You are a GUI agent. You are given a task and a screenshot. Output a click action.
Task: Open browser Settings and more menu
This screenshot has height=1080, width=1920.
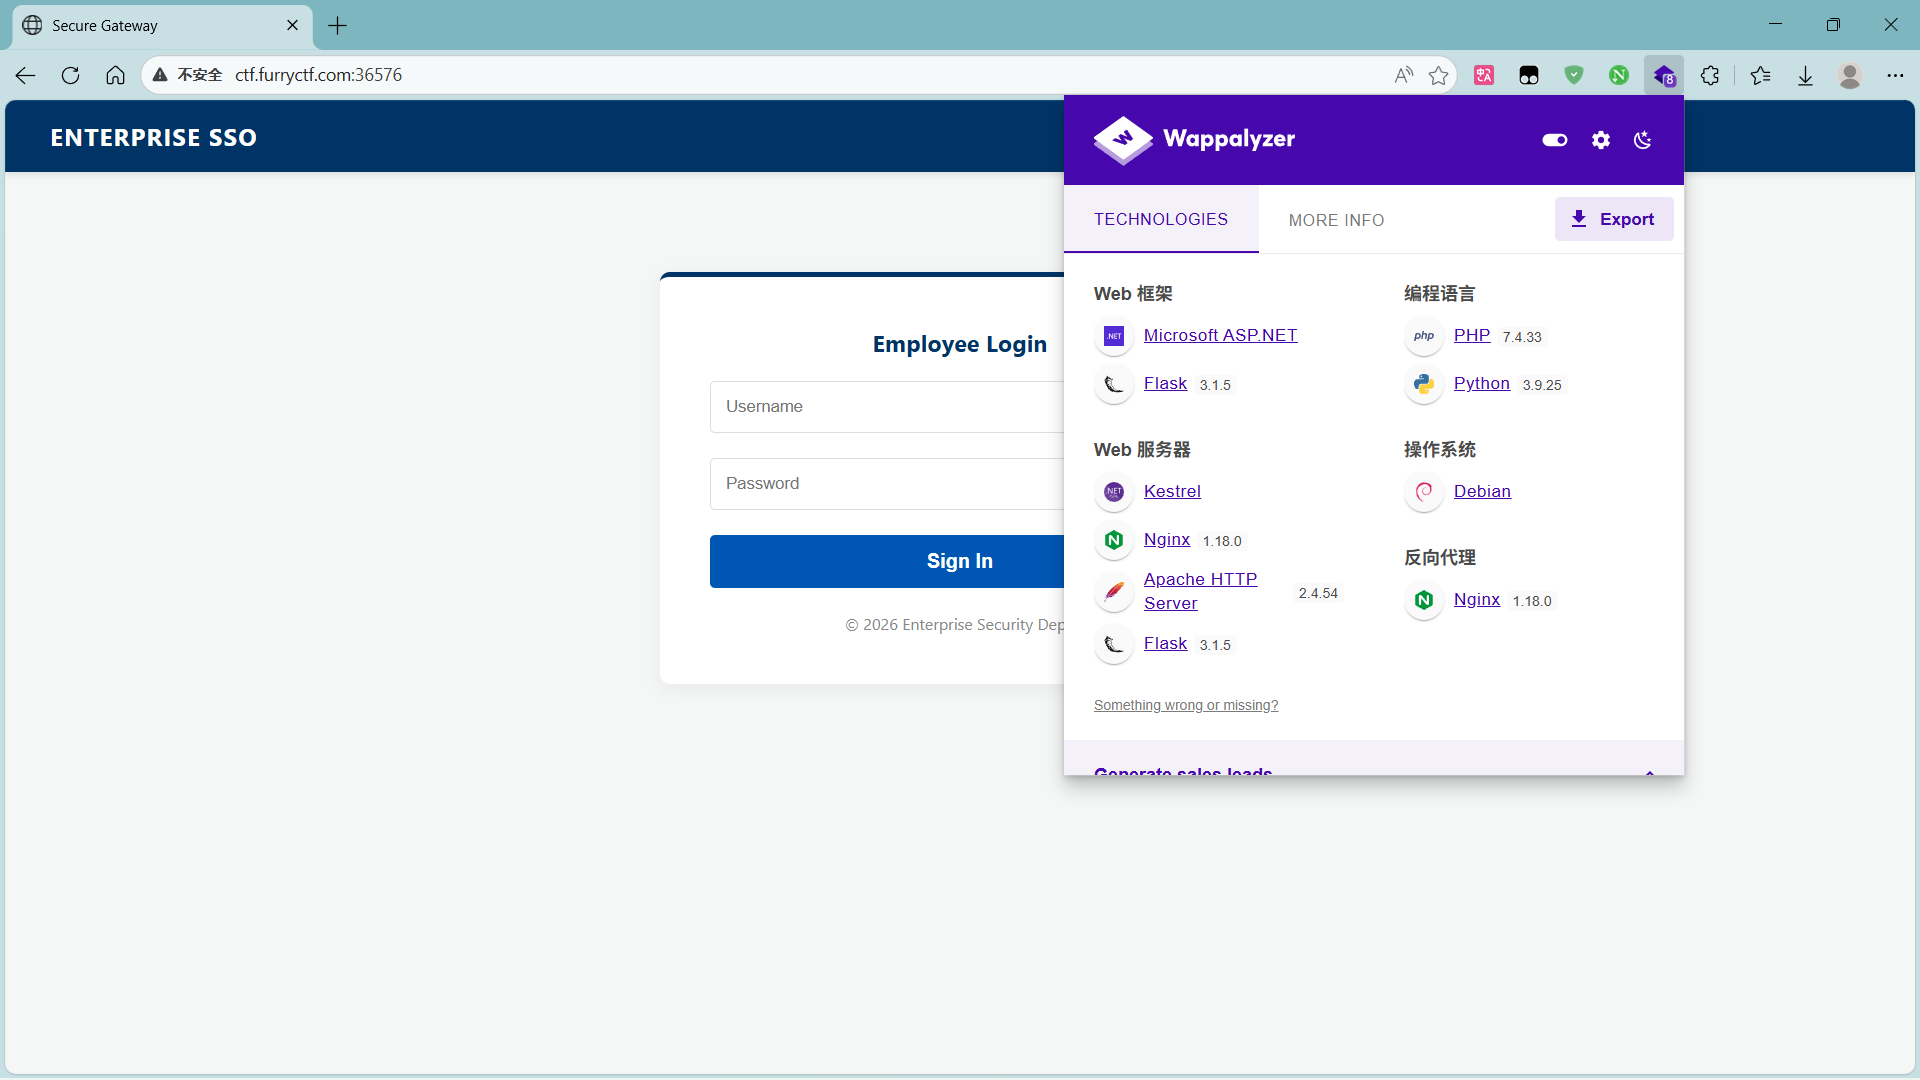[x=1895, y=75]
